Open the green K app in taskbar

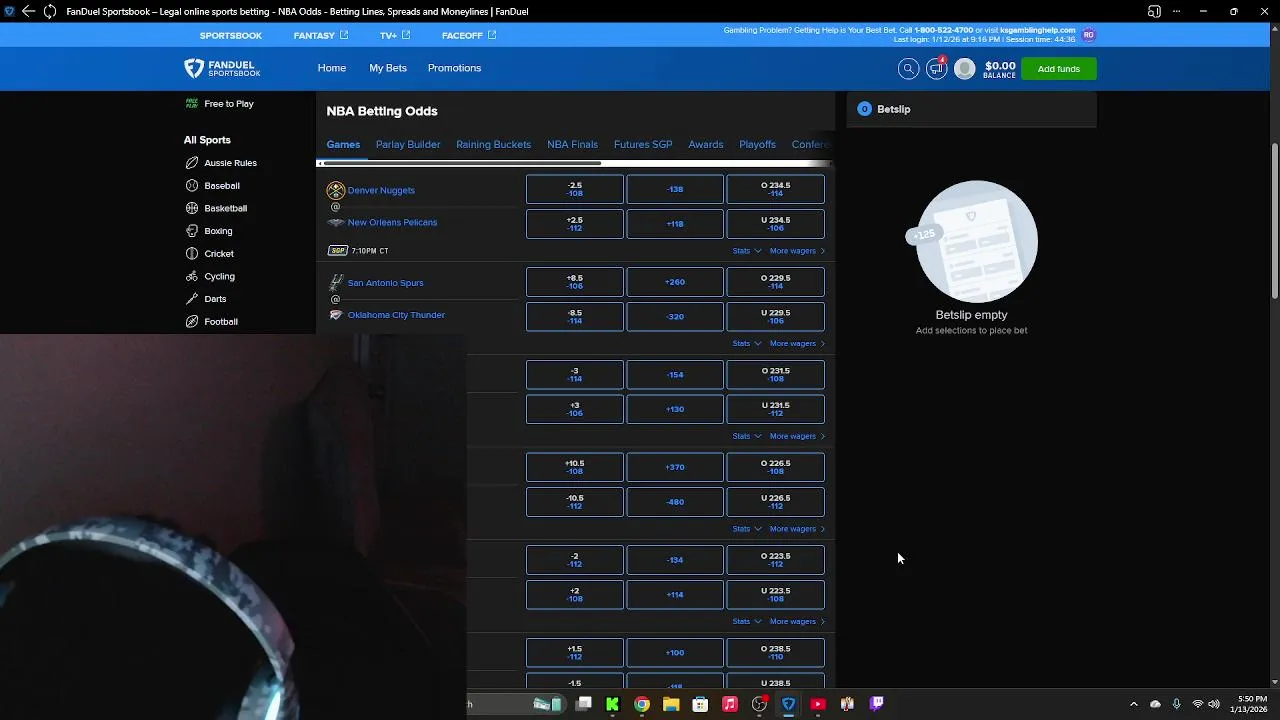point(612,704)
